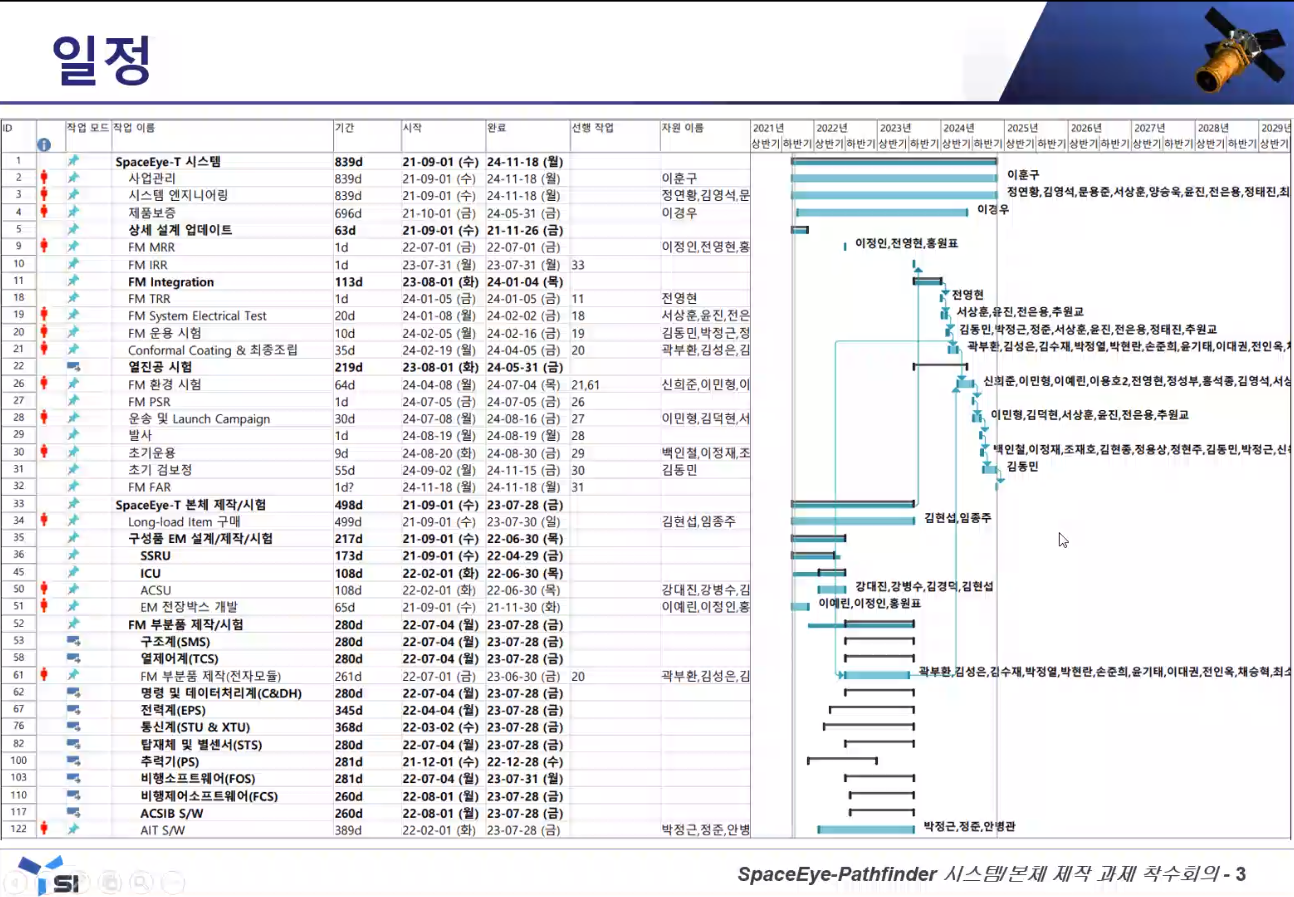Click the red person icon in the AIT S/W row

pyautogui.click(x=44, y=829)
